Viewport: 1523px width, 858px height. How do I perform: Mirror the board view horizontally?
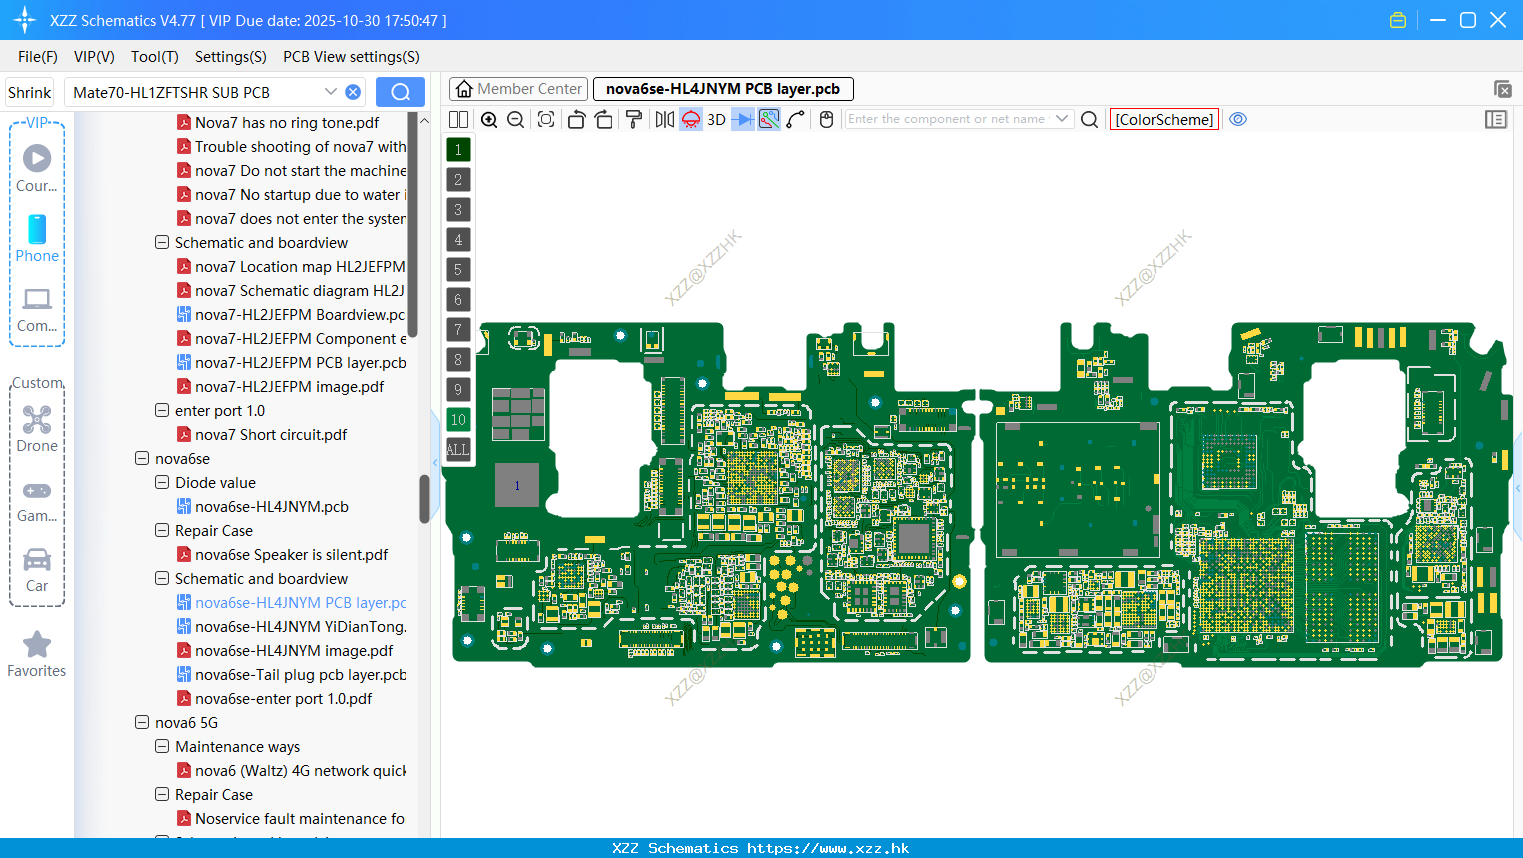(x=664, y=119)
